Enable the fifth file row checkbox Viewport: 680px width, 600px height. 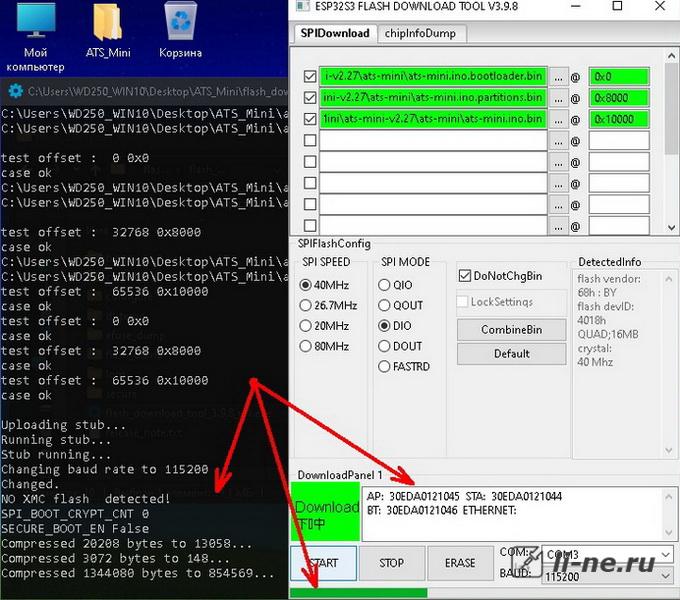pyautogui.click(x=310, y=162)
